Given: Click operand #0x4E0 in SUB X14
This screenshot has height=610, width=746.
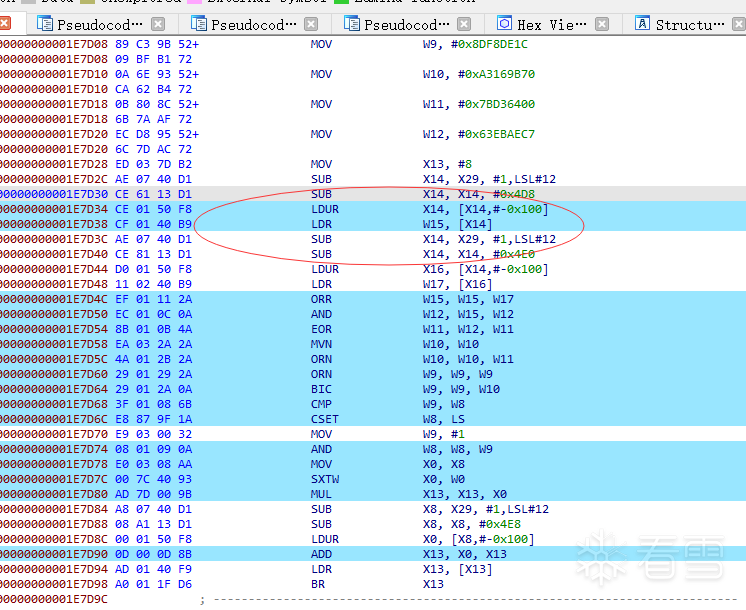Looking at the screenshot, I should point(514,254).
